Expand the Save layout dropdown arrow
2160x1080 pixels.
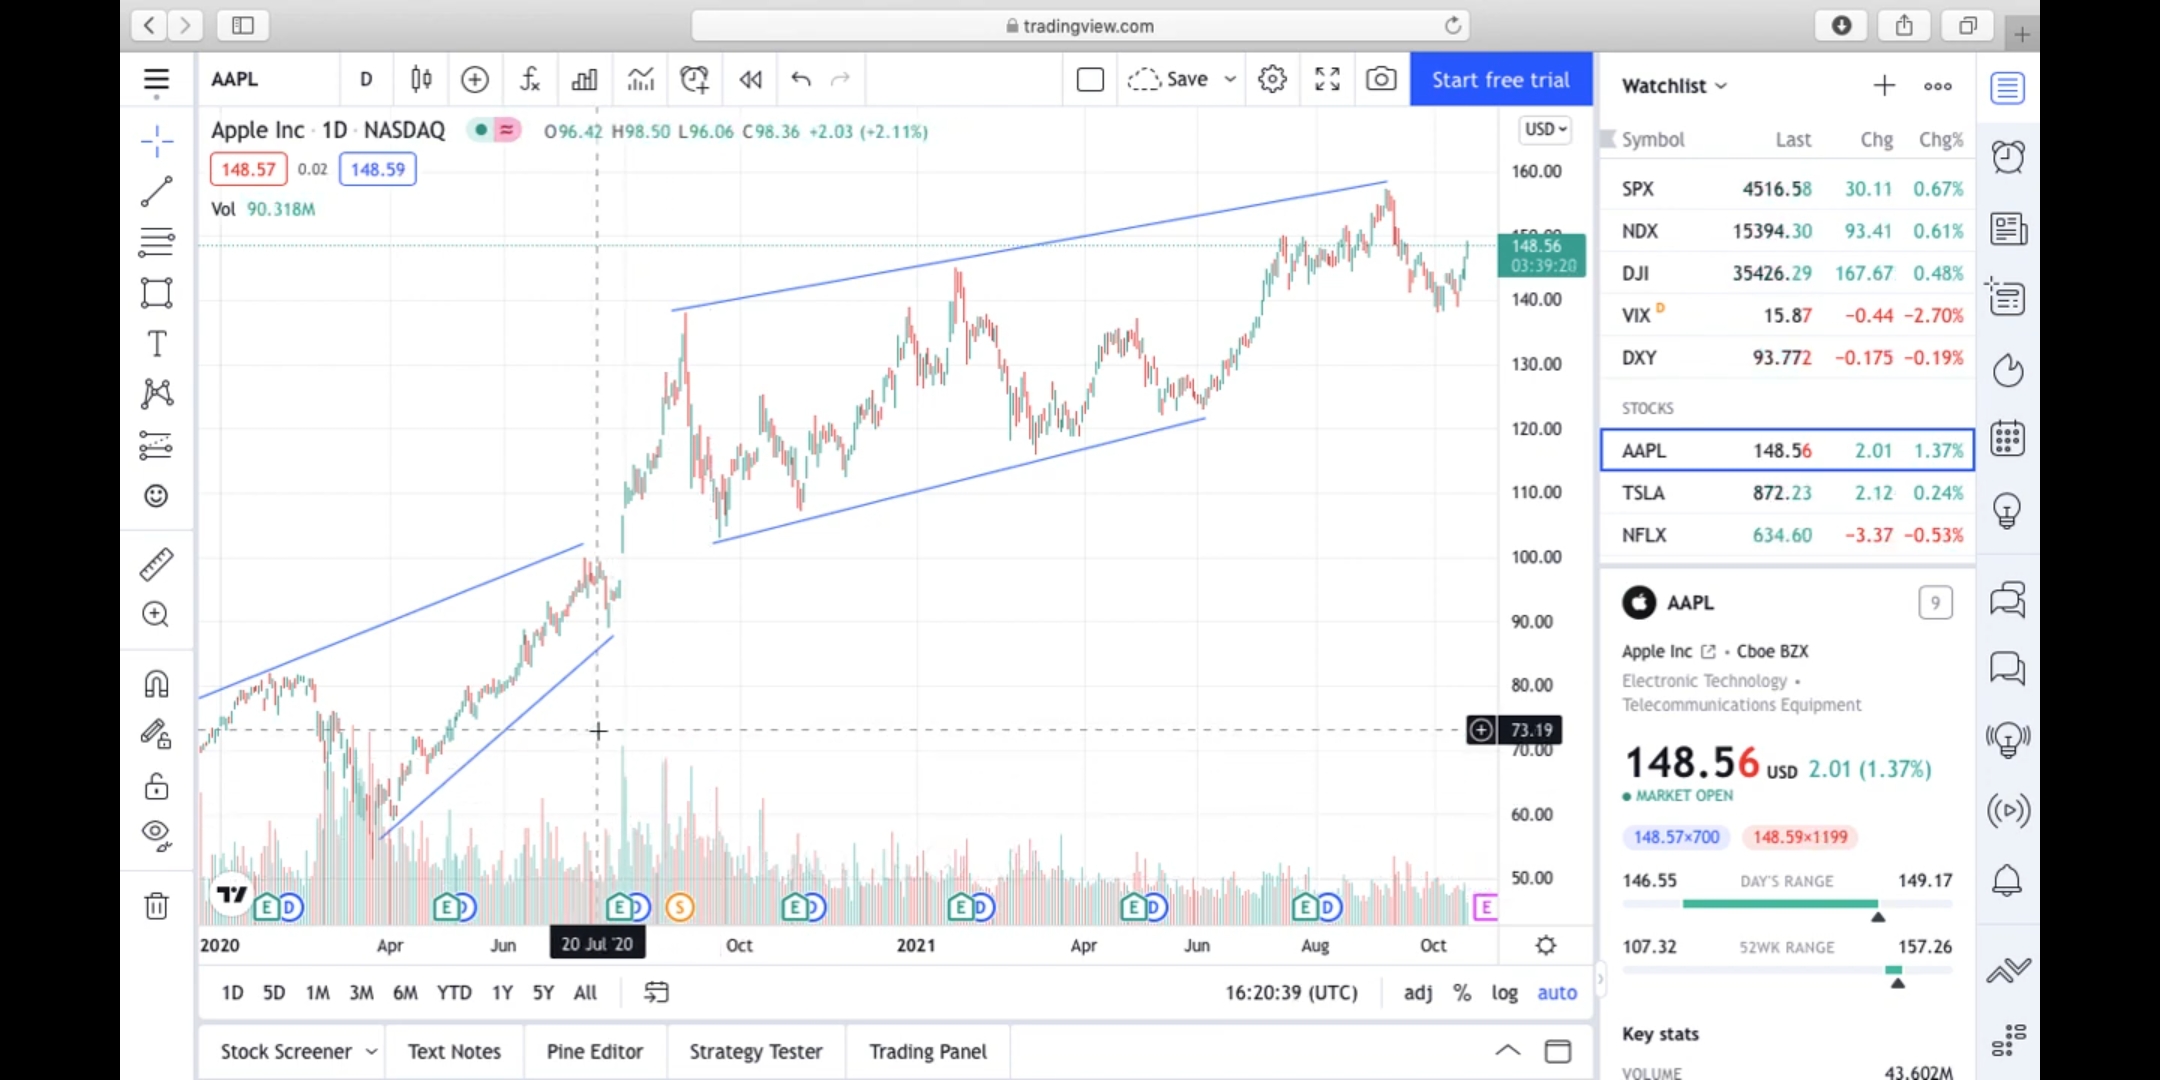(1230, 79)
